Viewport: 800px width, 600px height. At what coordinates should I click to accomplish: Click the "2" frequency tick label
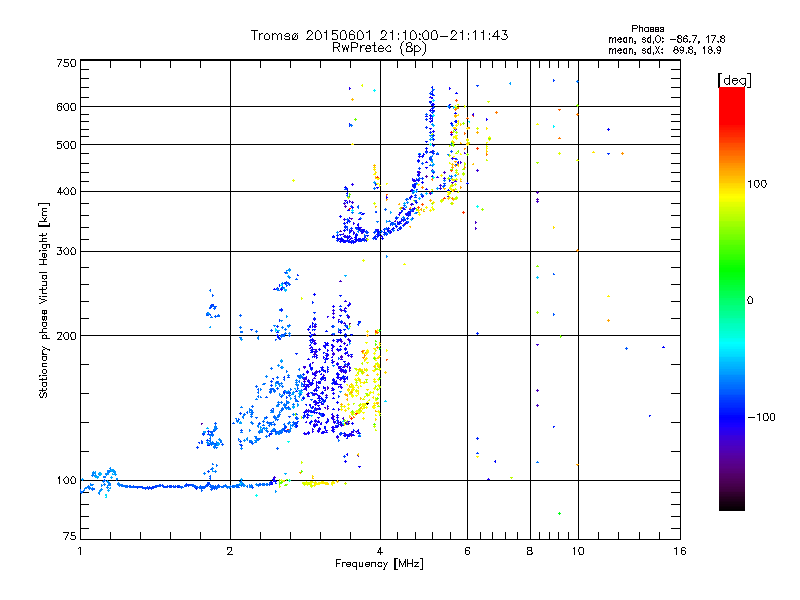pyautogui.click(x=230, y=551)
